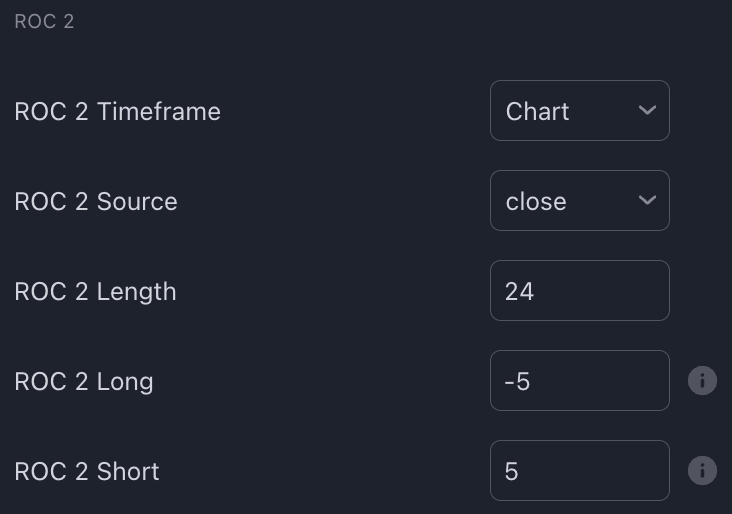The image size is (732, 514).
Task: Focus the ROC 2 Long input field
Action: (x=579, y=381)
